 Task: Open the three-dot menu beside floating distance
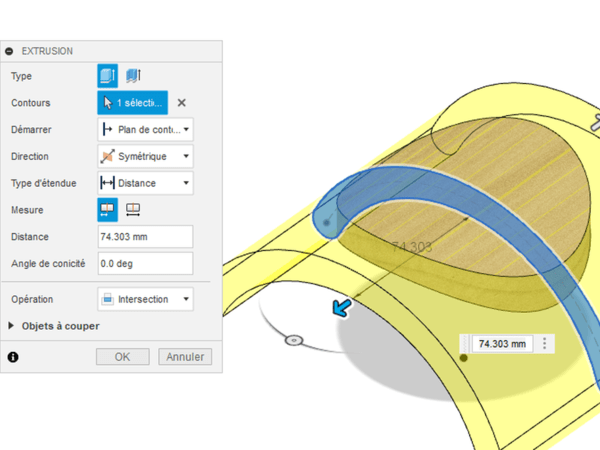click(x=545, y=344)
